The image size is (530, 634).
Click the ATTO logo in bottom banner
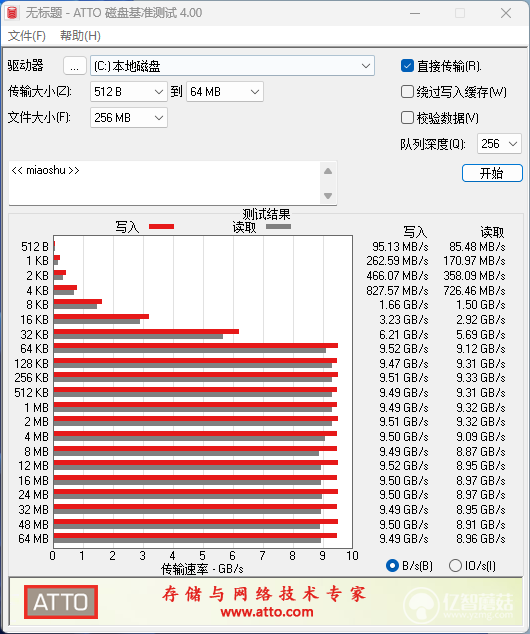pyautogui.click(x=61, y=602)
